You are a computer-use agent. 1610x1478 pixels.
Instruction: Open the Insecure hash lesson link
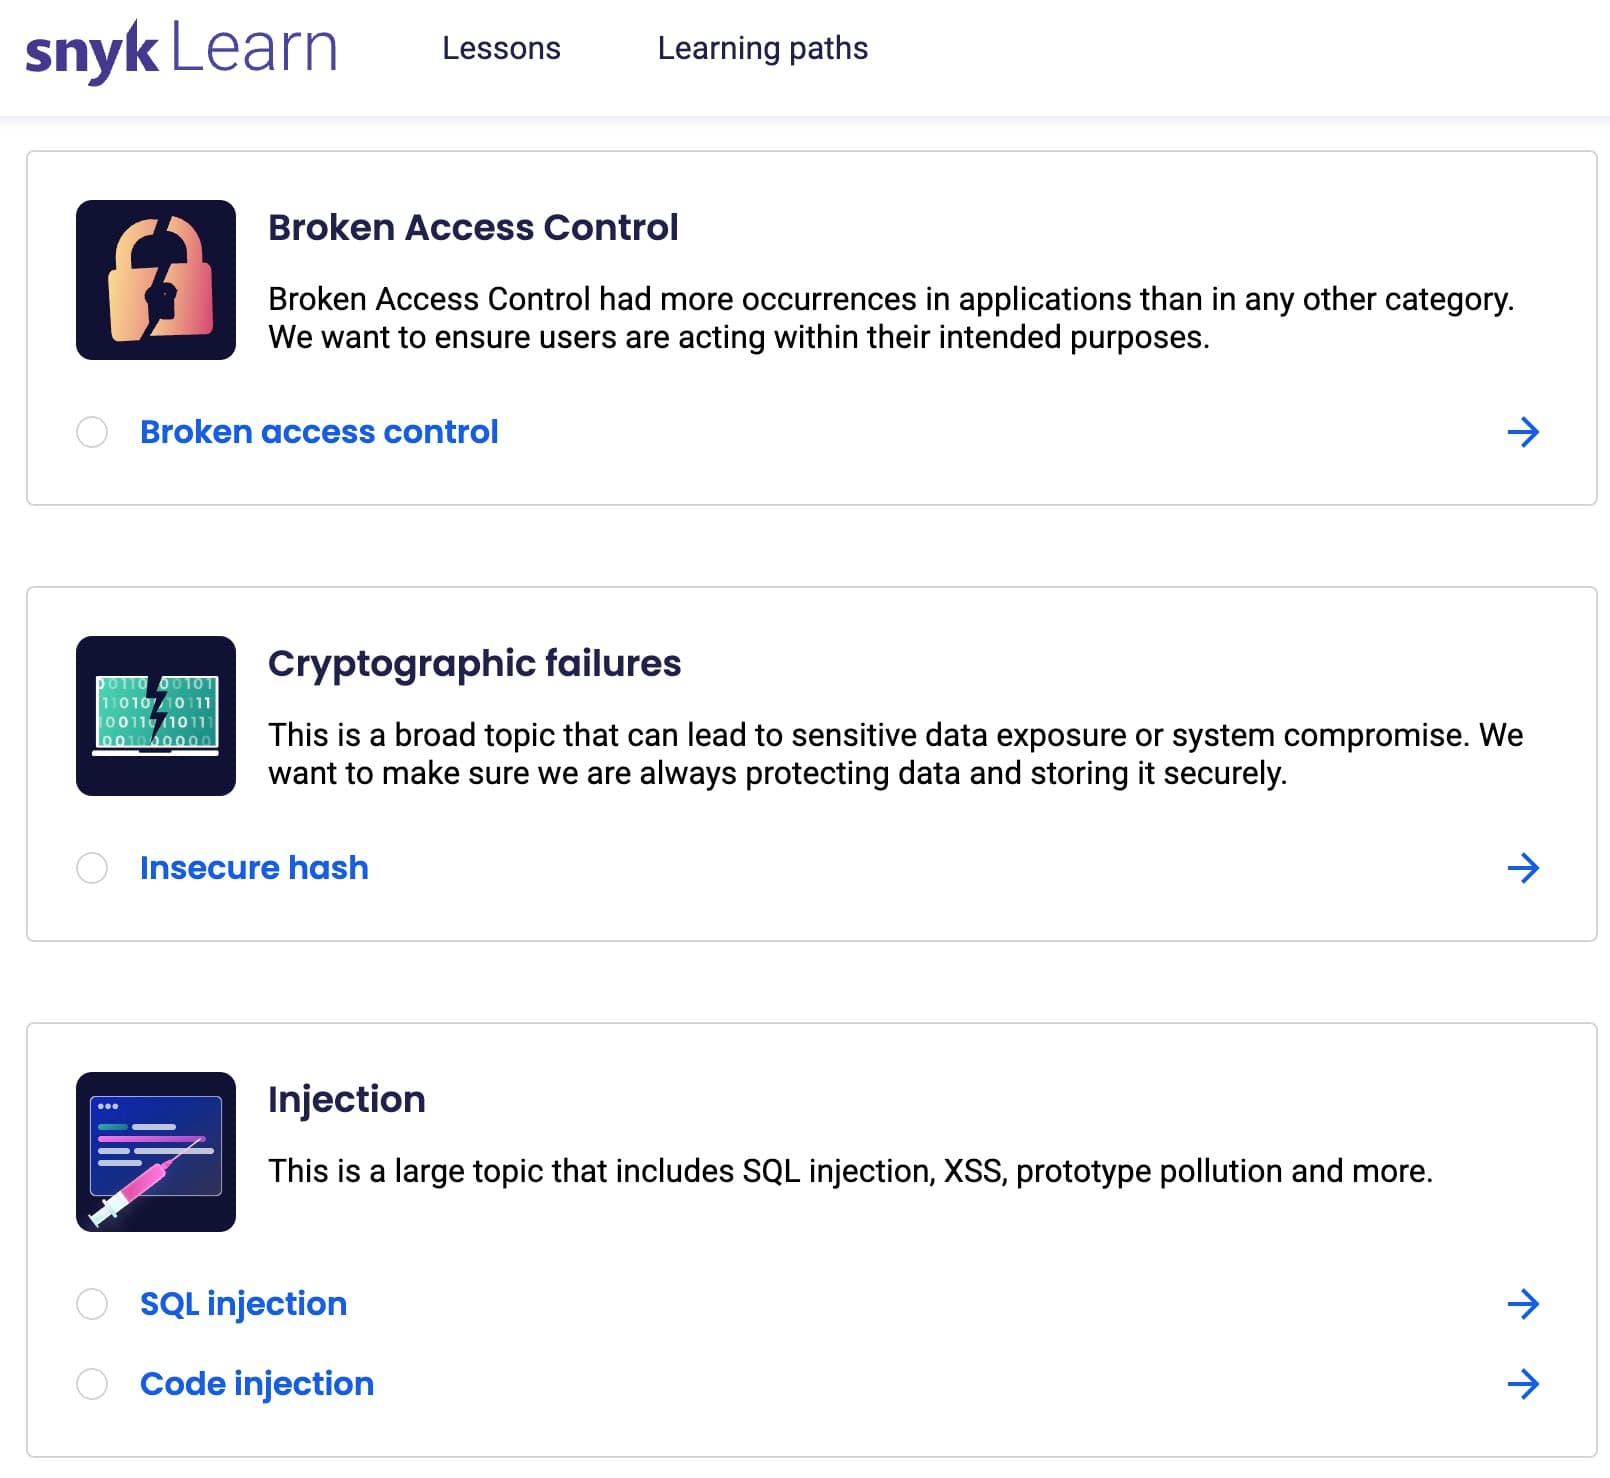click(254, 868)
